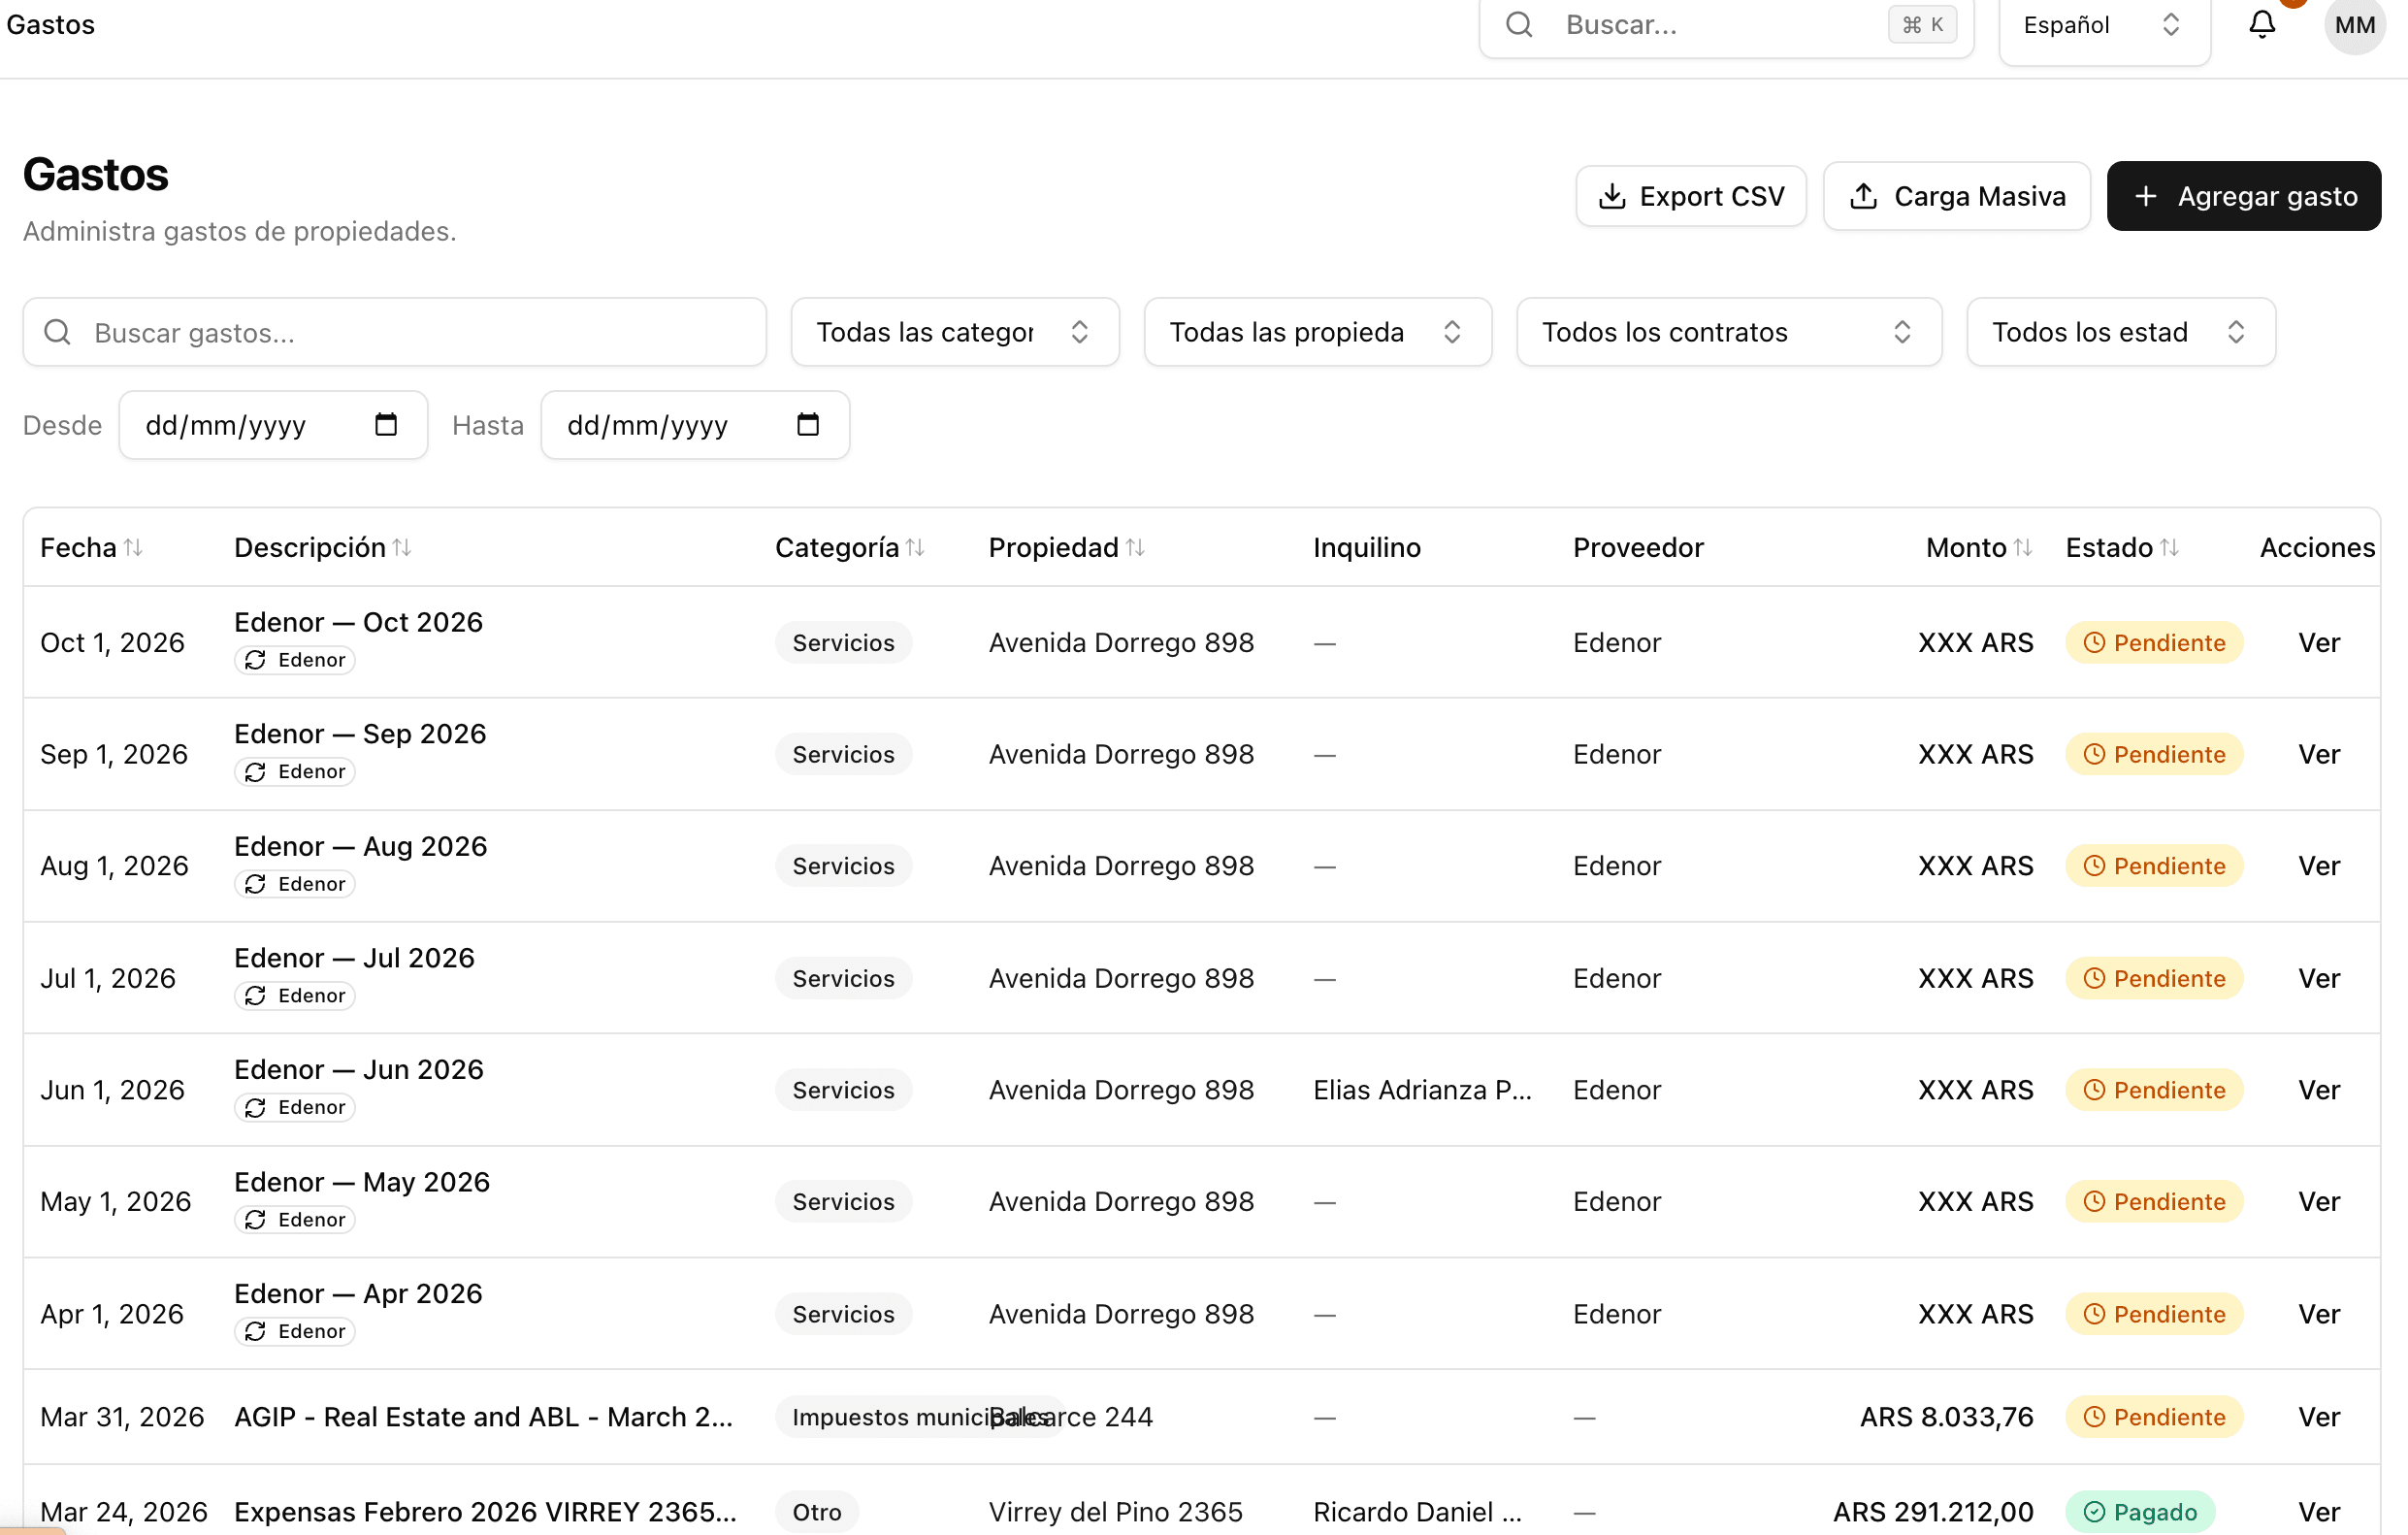Click property Virrey del Pino 2365

1115,1512
